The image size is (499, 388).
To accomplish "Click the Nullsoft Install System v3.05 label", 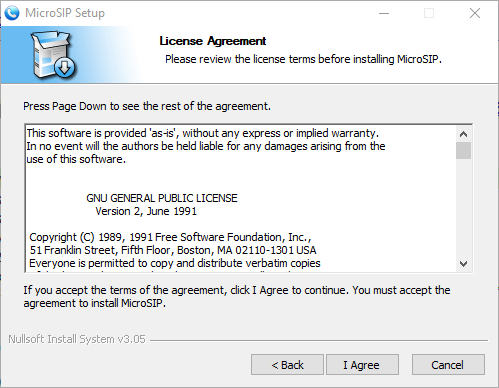I will click(77, 339).
